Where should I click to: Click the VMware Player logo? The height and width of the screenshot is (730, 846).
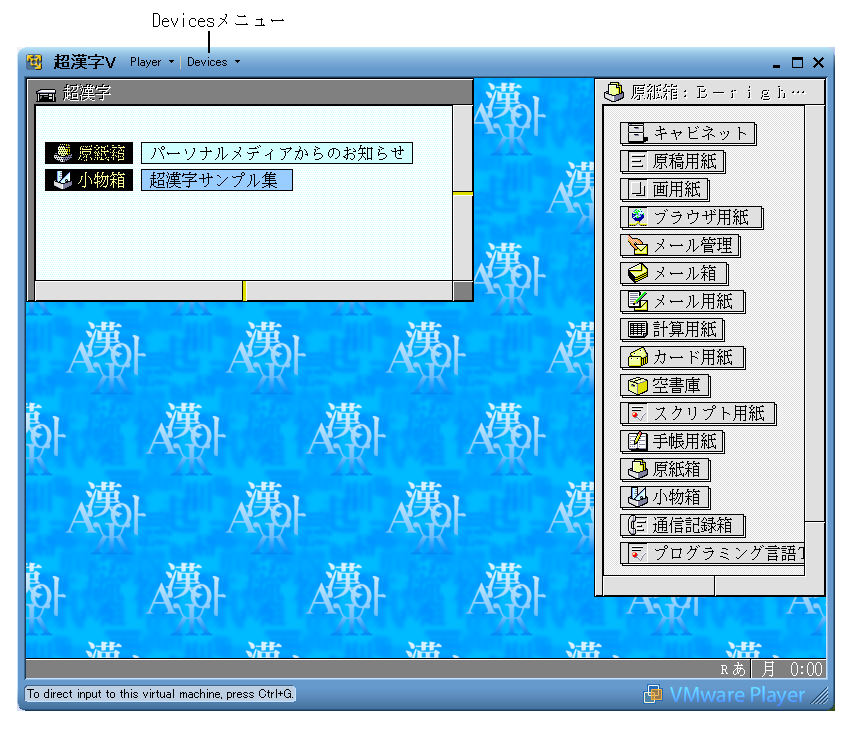724,694
